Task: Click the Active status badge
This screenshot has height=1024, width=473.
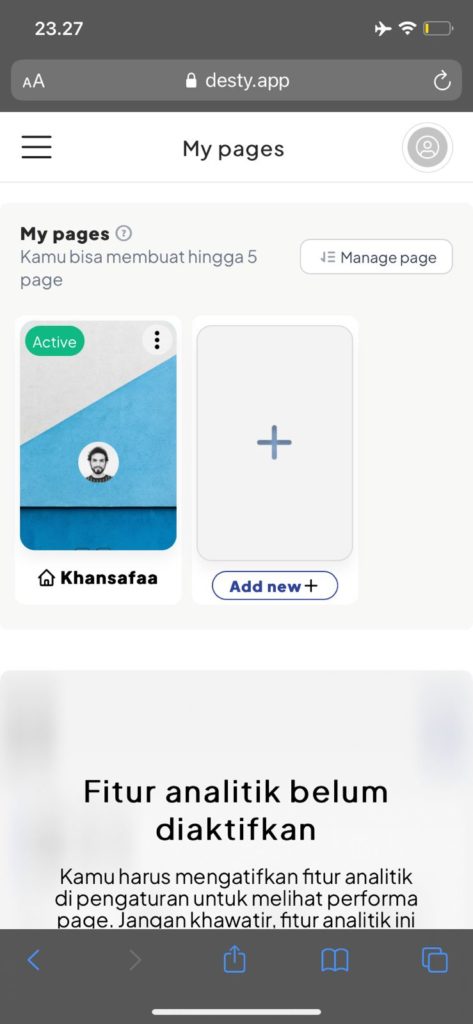Action: point(55,342)
